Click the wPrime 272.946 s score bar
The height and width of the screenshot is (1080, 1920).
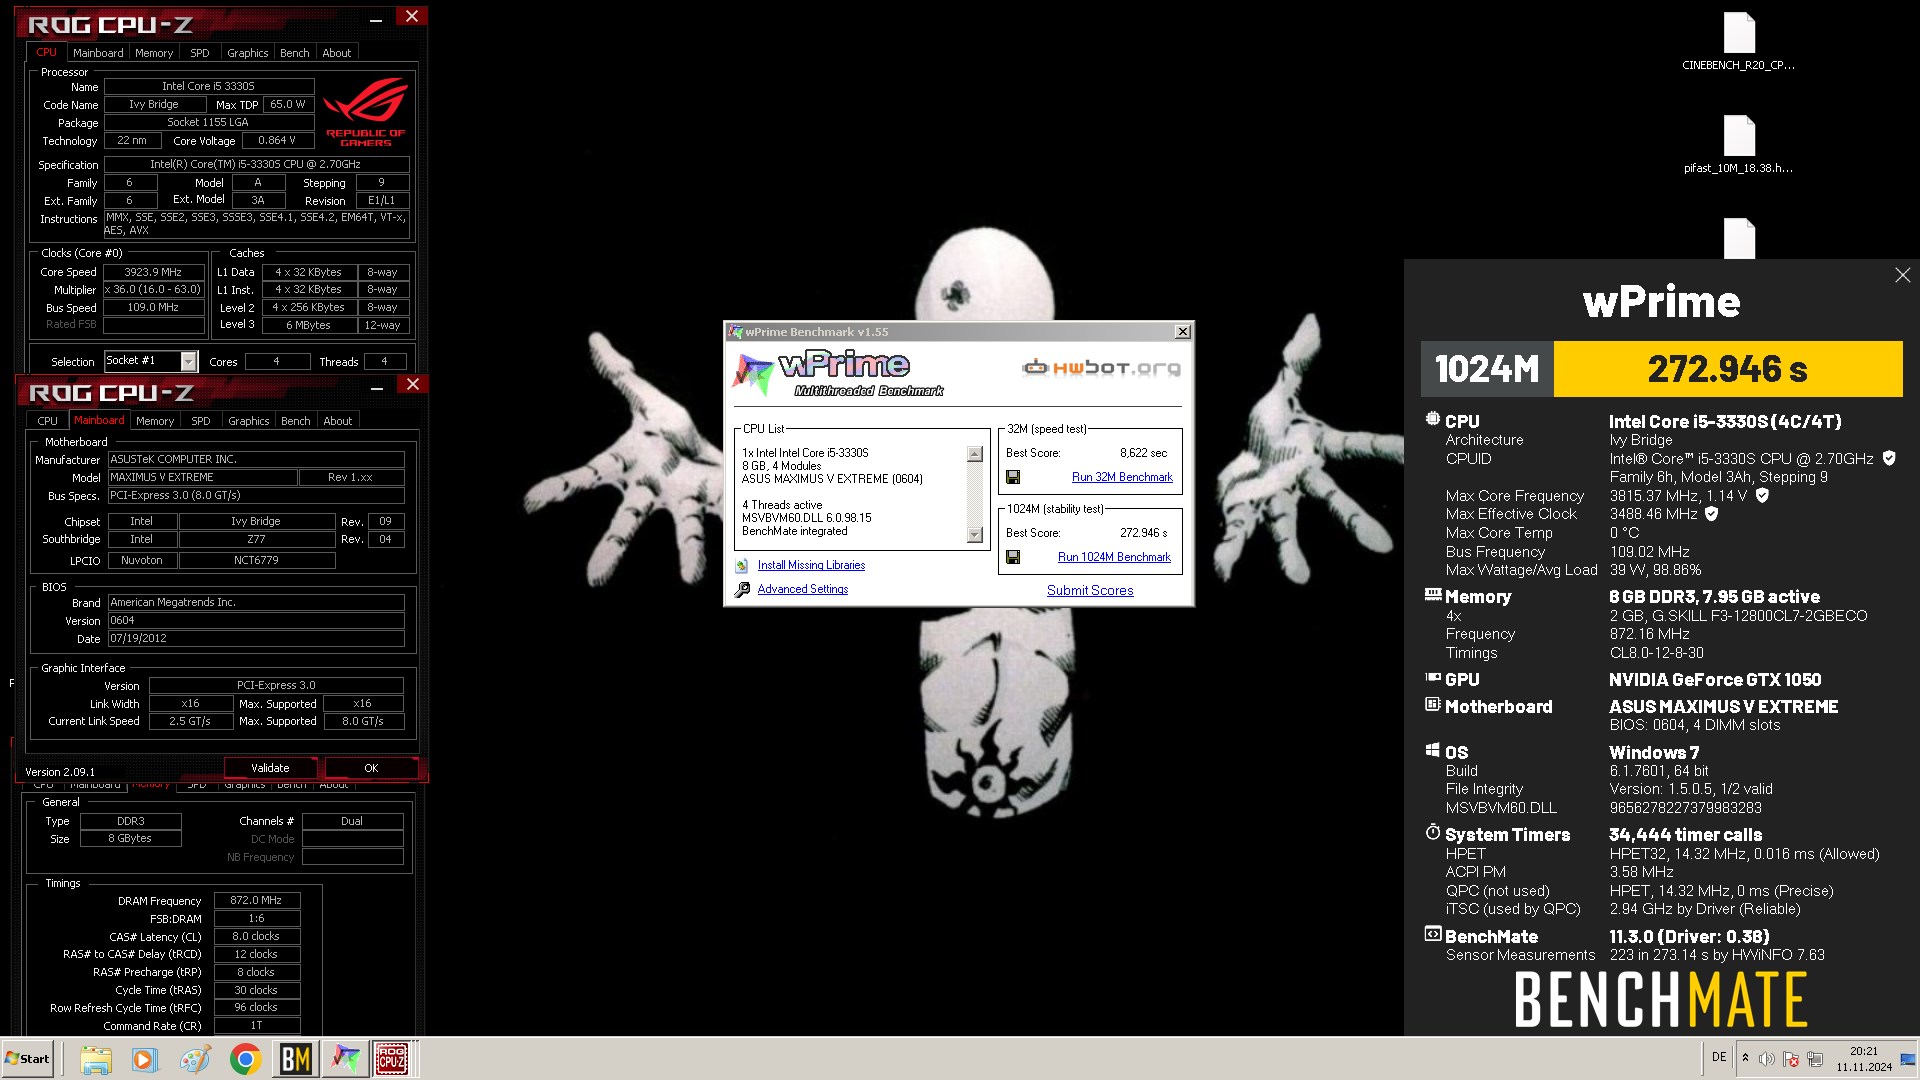[1727, 369]
